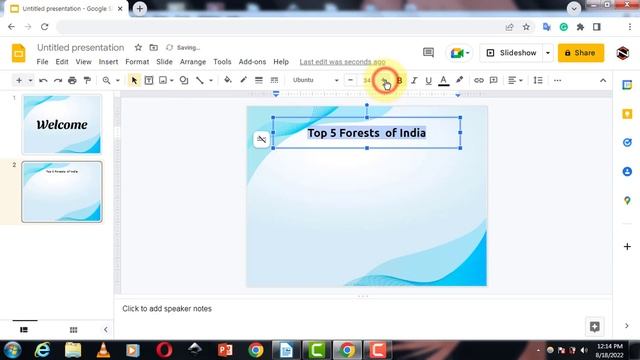Select the Top 5 Forests slide thumbnail
The height and width of the screenshot is (360, 640).
(x=62, y=192)
